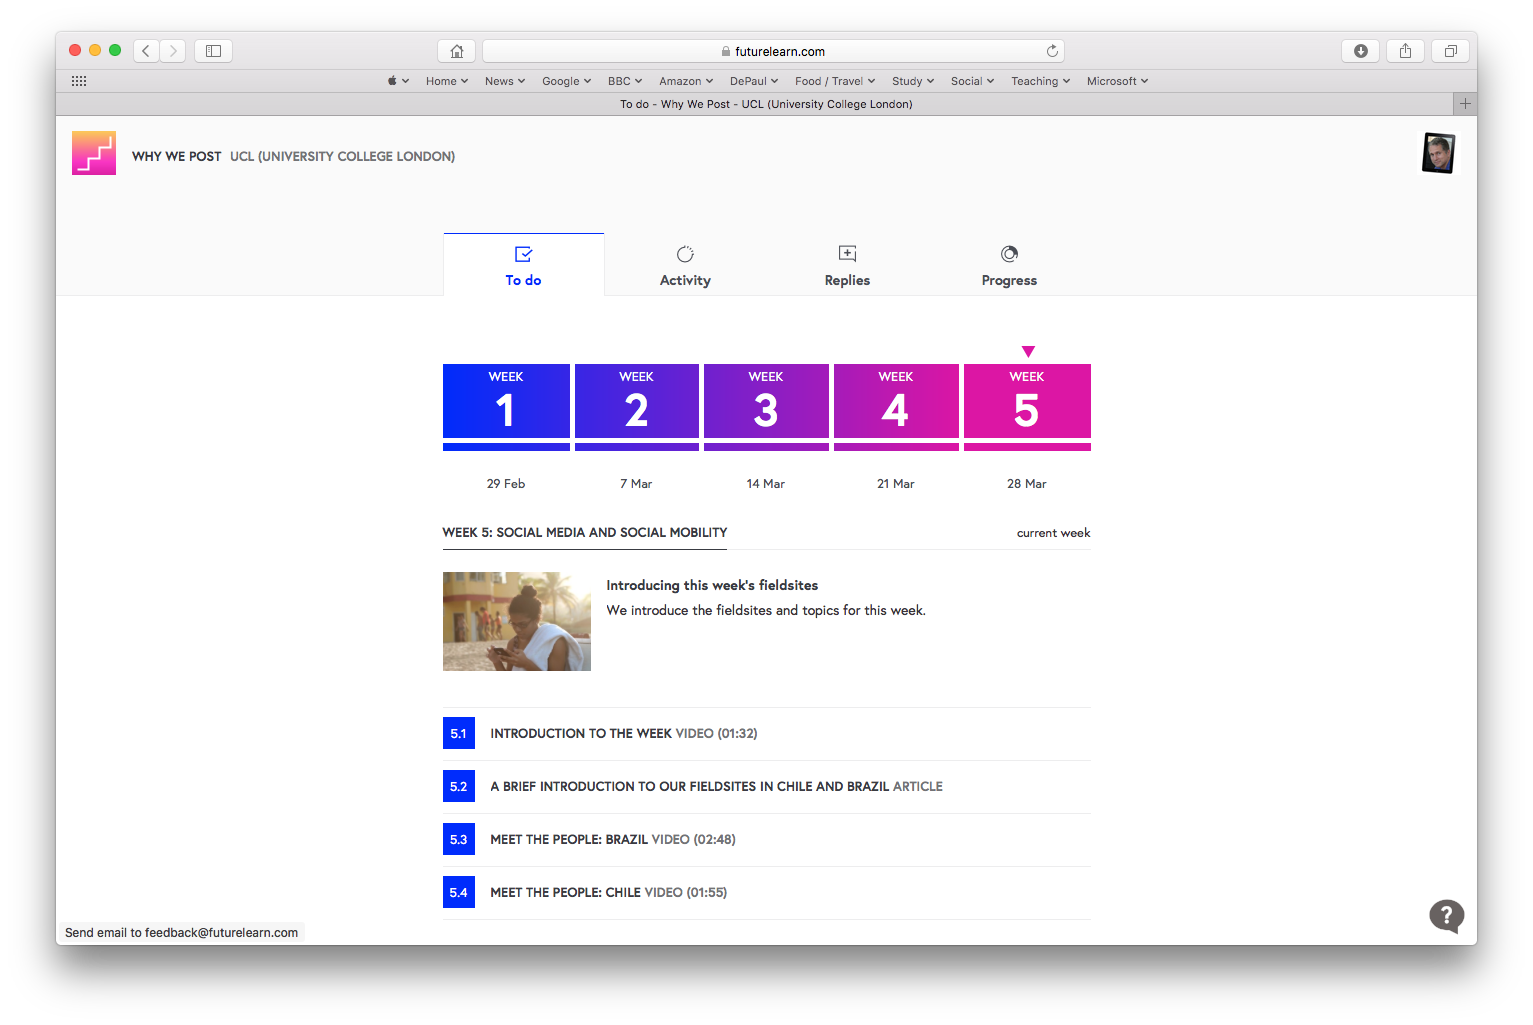Open the user profile avatar
Image resolution: width=1533 pixels, height=1025 pixels.
point(1438,153)
